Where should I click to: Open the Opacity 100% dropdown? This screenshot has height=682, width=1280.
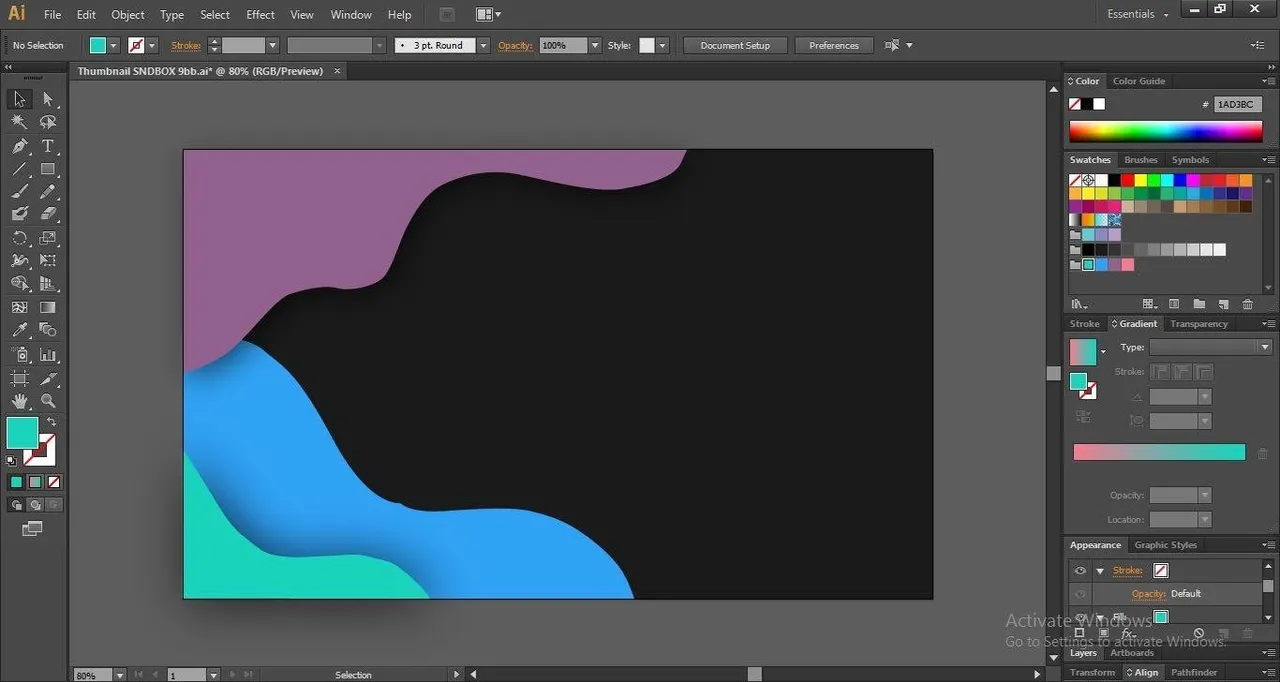[x=595, y=45]
